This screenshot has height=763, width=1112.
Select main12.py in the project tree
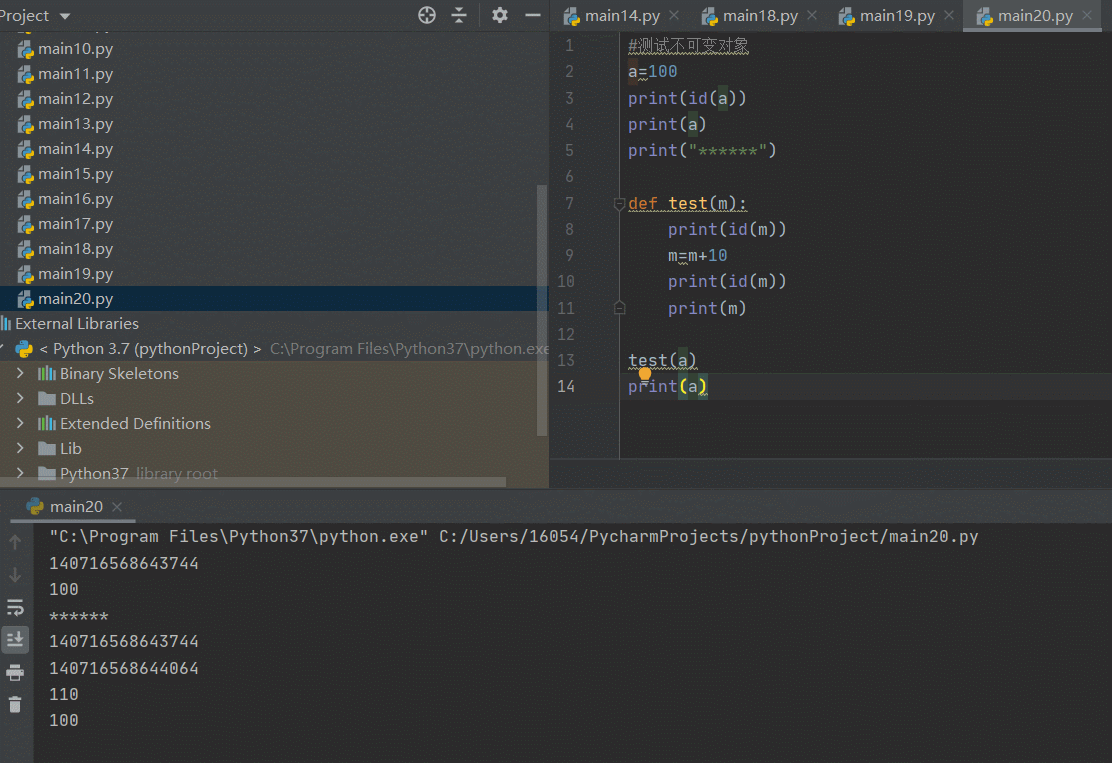coord(75,99)
